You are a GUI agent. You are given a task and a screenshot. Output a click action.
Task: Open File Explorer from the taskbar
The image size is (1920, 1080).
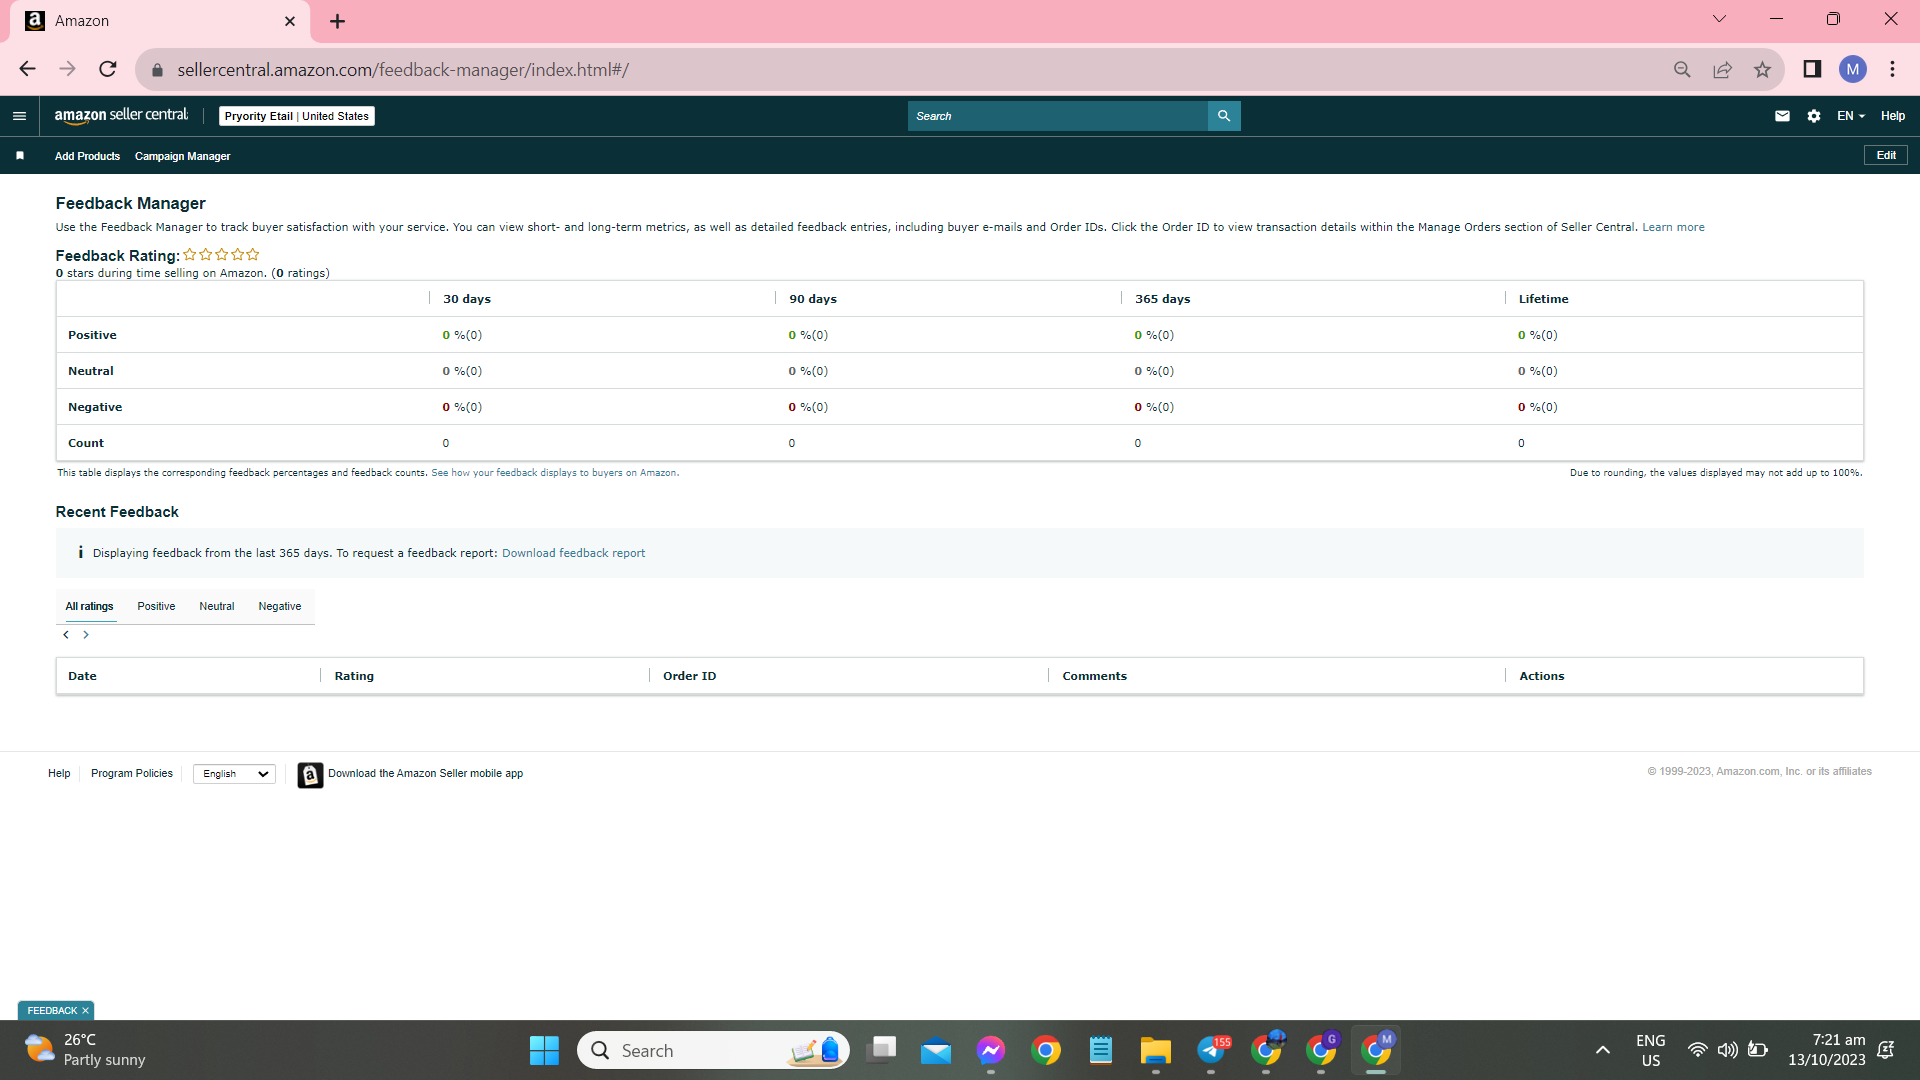1155,1050
